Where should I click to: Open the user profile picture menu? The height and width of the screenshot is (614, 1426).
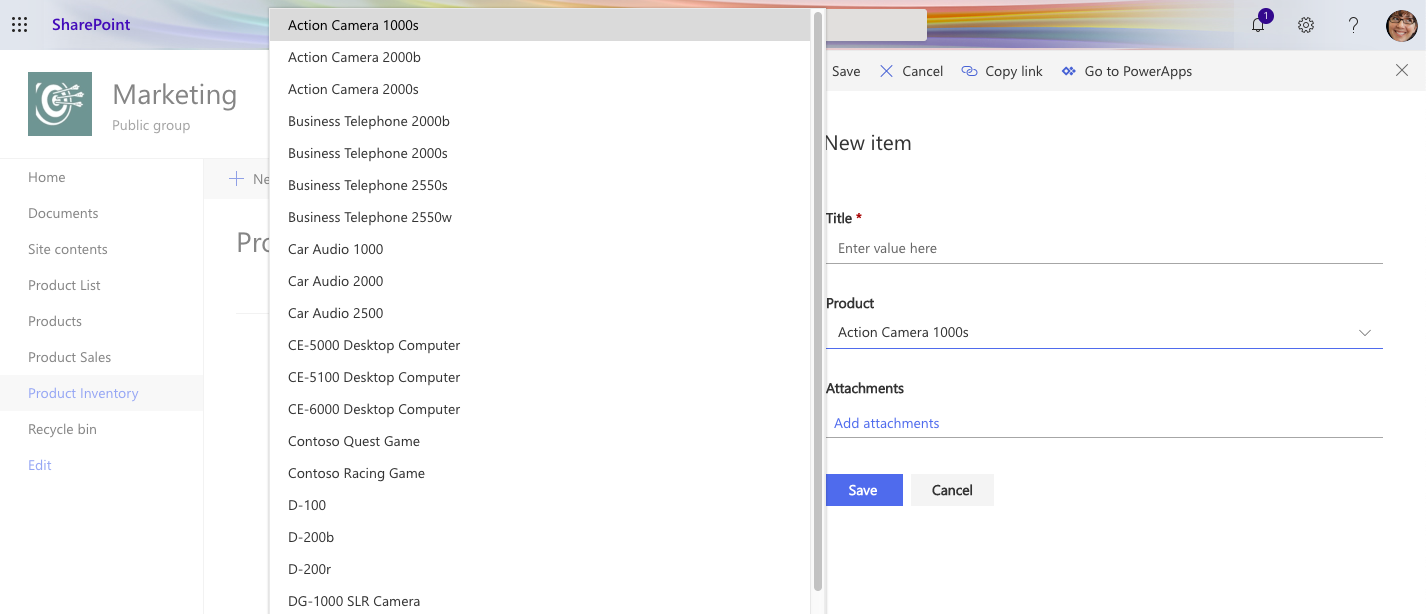1401,26
